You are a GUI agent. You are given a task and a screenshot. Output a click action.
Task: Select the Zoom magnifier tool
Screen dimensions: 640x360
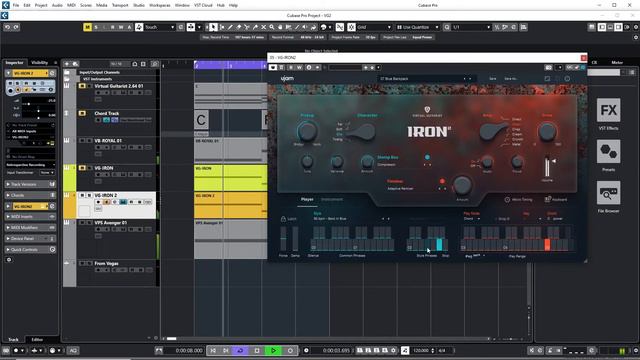pyautogui.click(x=272, y=27)
